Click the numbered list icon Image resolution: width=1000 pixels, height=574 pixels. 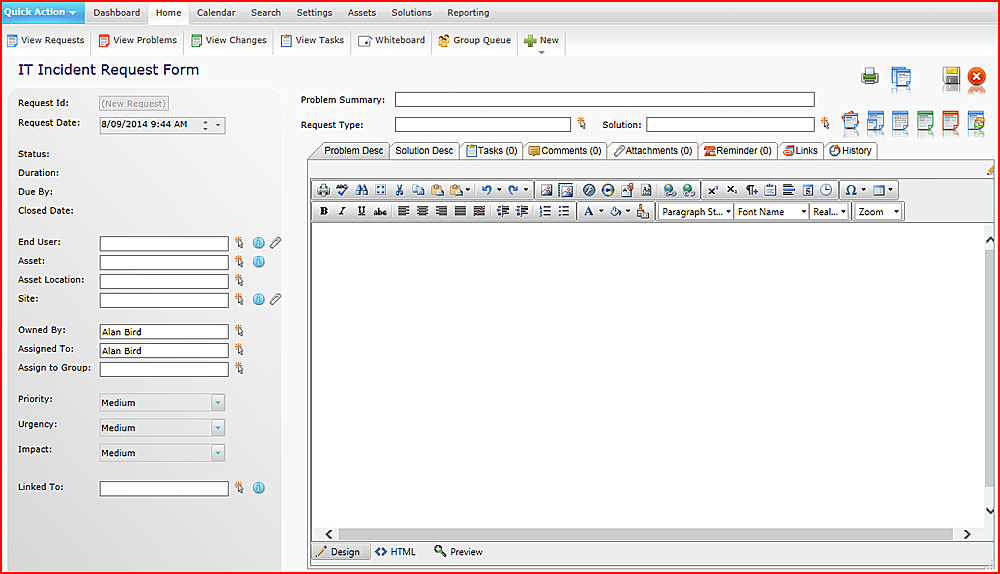click(545, 211)
